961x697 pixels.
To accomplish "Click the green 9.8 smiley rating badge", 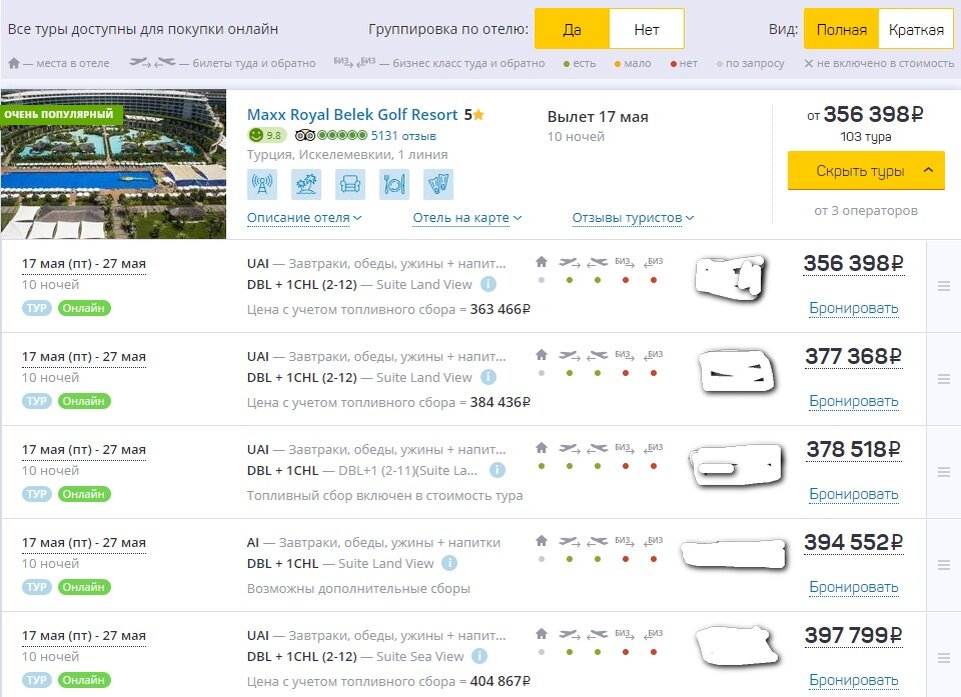I will tap(267, 135).
